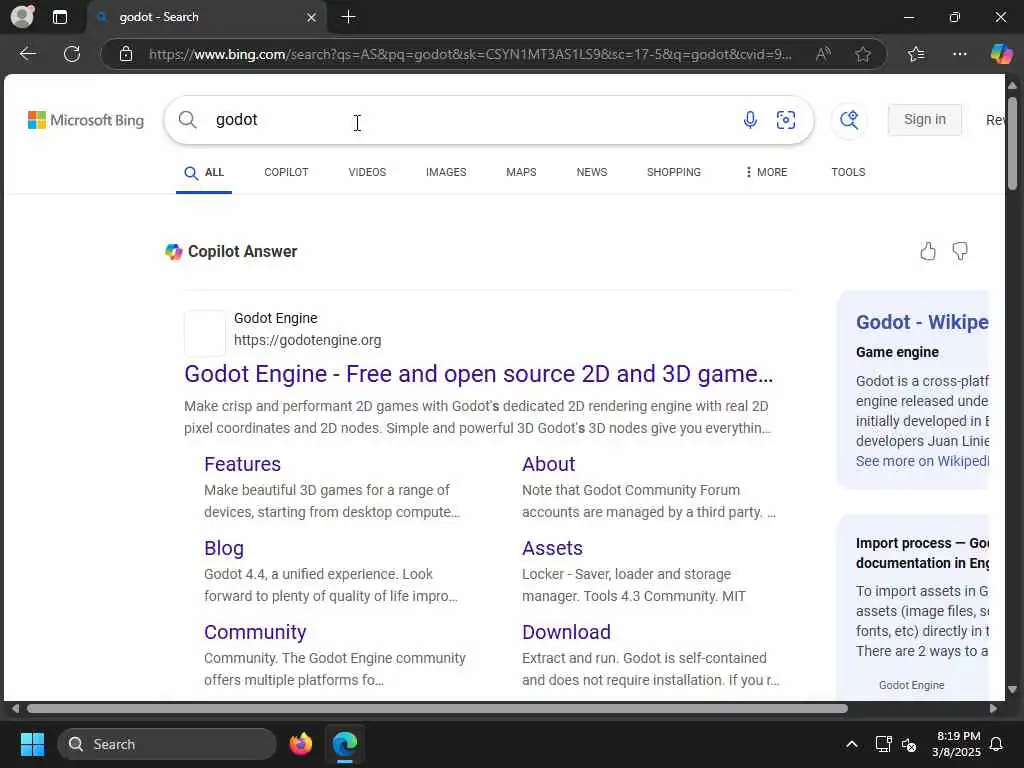Give thumbs up to Copilot Answer
Viewport: 1024px width, 768px height.
click(927, 251)
